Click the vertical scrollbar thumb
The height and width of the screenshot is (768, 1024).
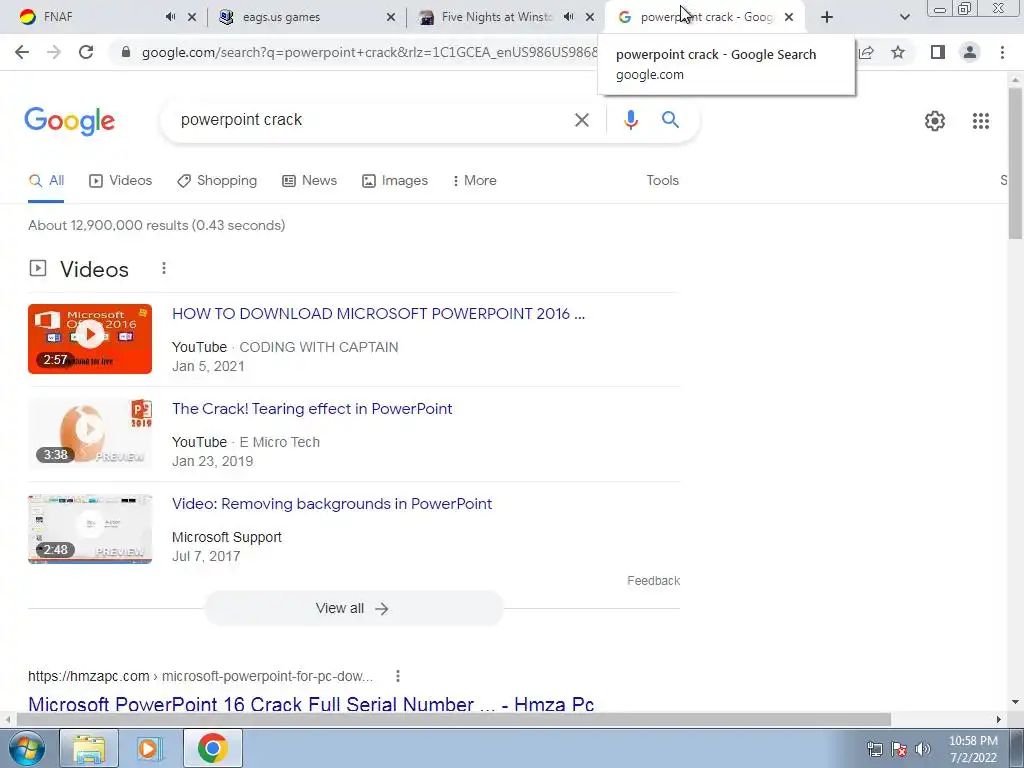1015,163
